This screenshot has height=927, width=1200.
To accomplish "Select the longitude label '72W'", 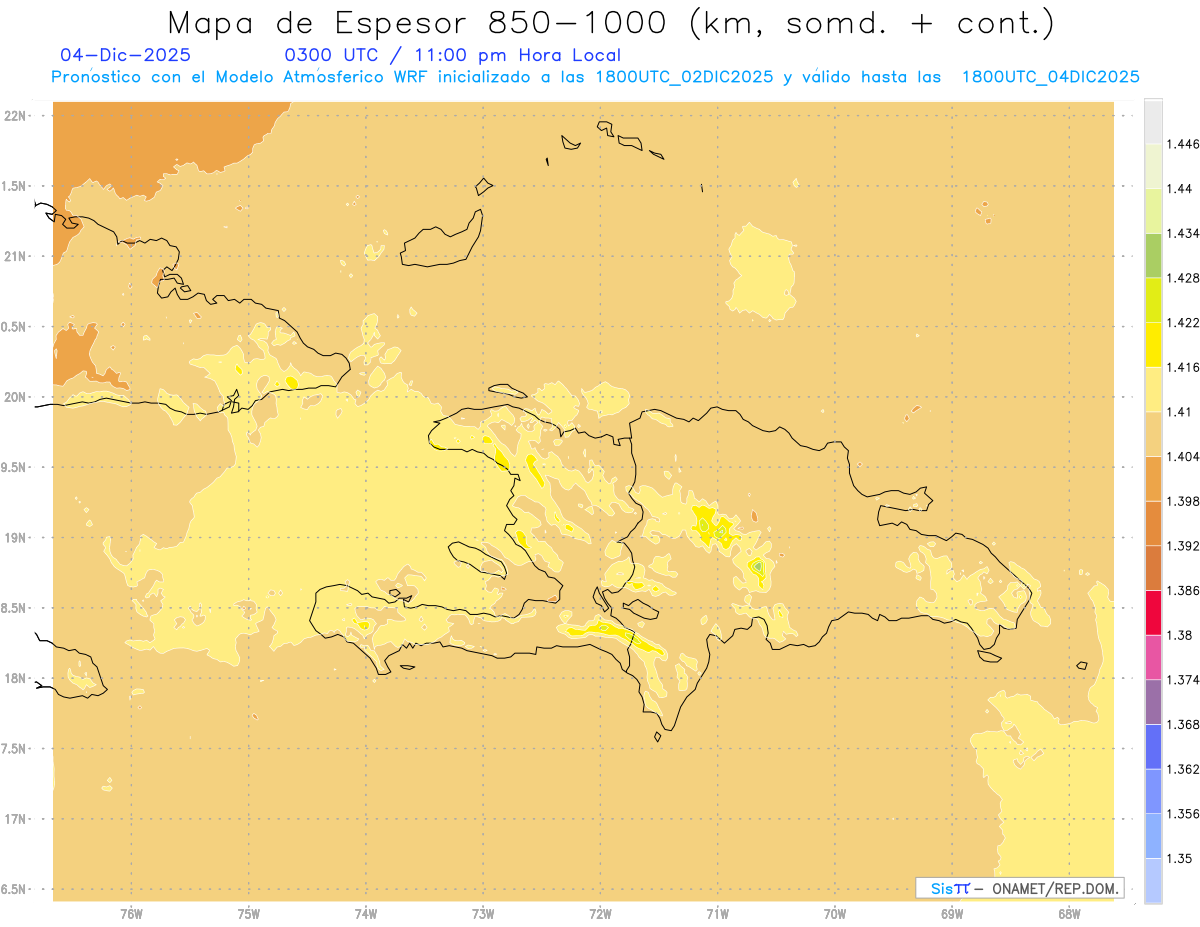I will pyautogui.click(x=600, y=914).
